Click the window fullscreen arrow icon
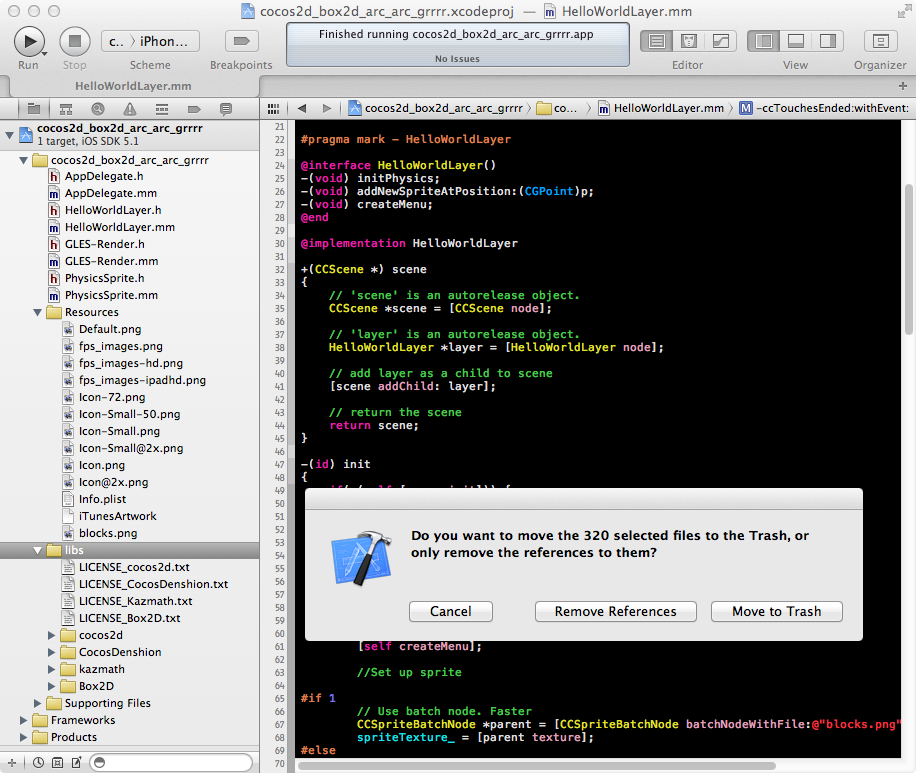 [x=903, y=11]
